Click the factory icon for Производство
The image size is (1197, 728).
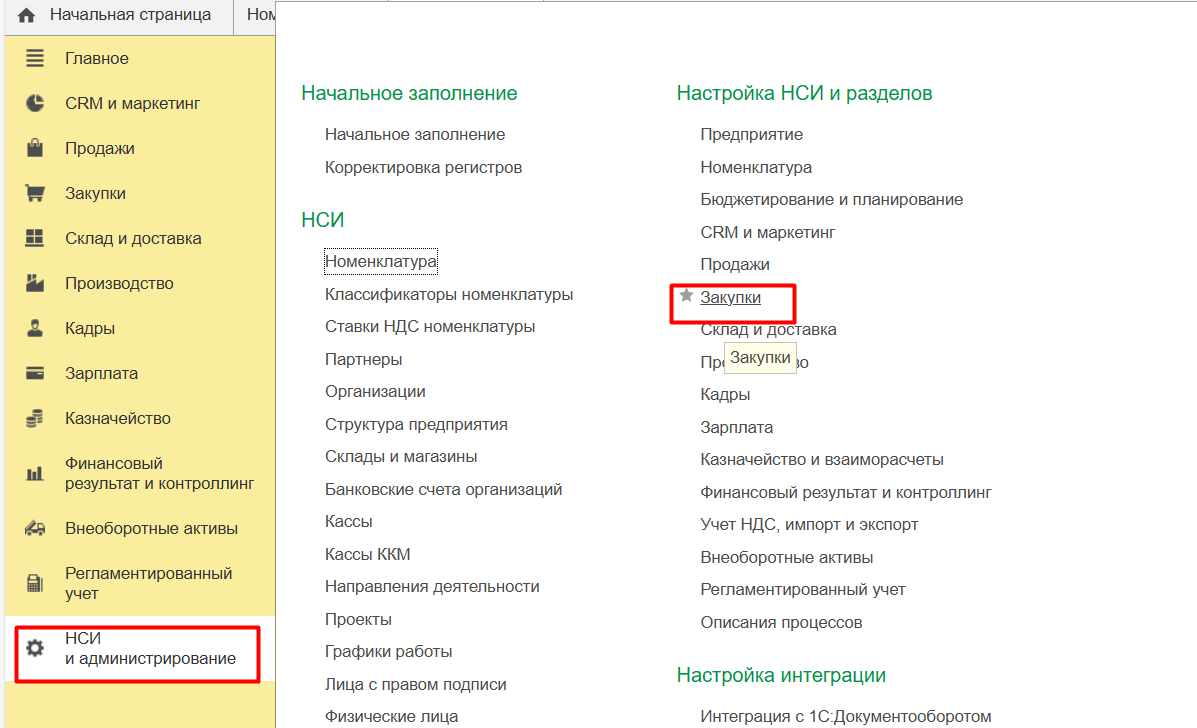coord(35,284)
